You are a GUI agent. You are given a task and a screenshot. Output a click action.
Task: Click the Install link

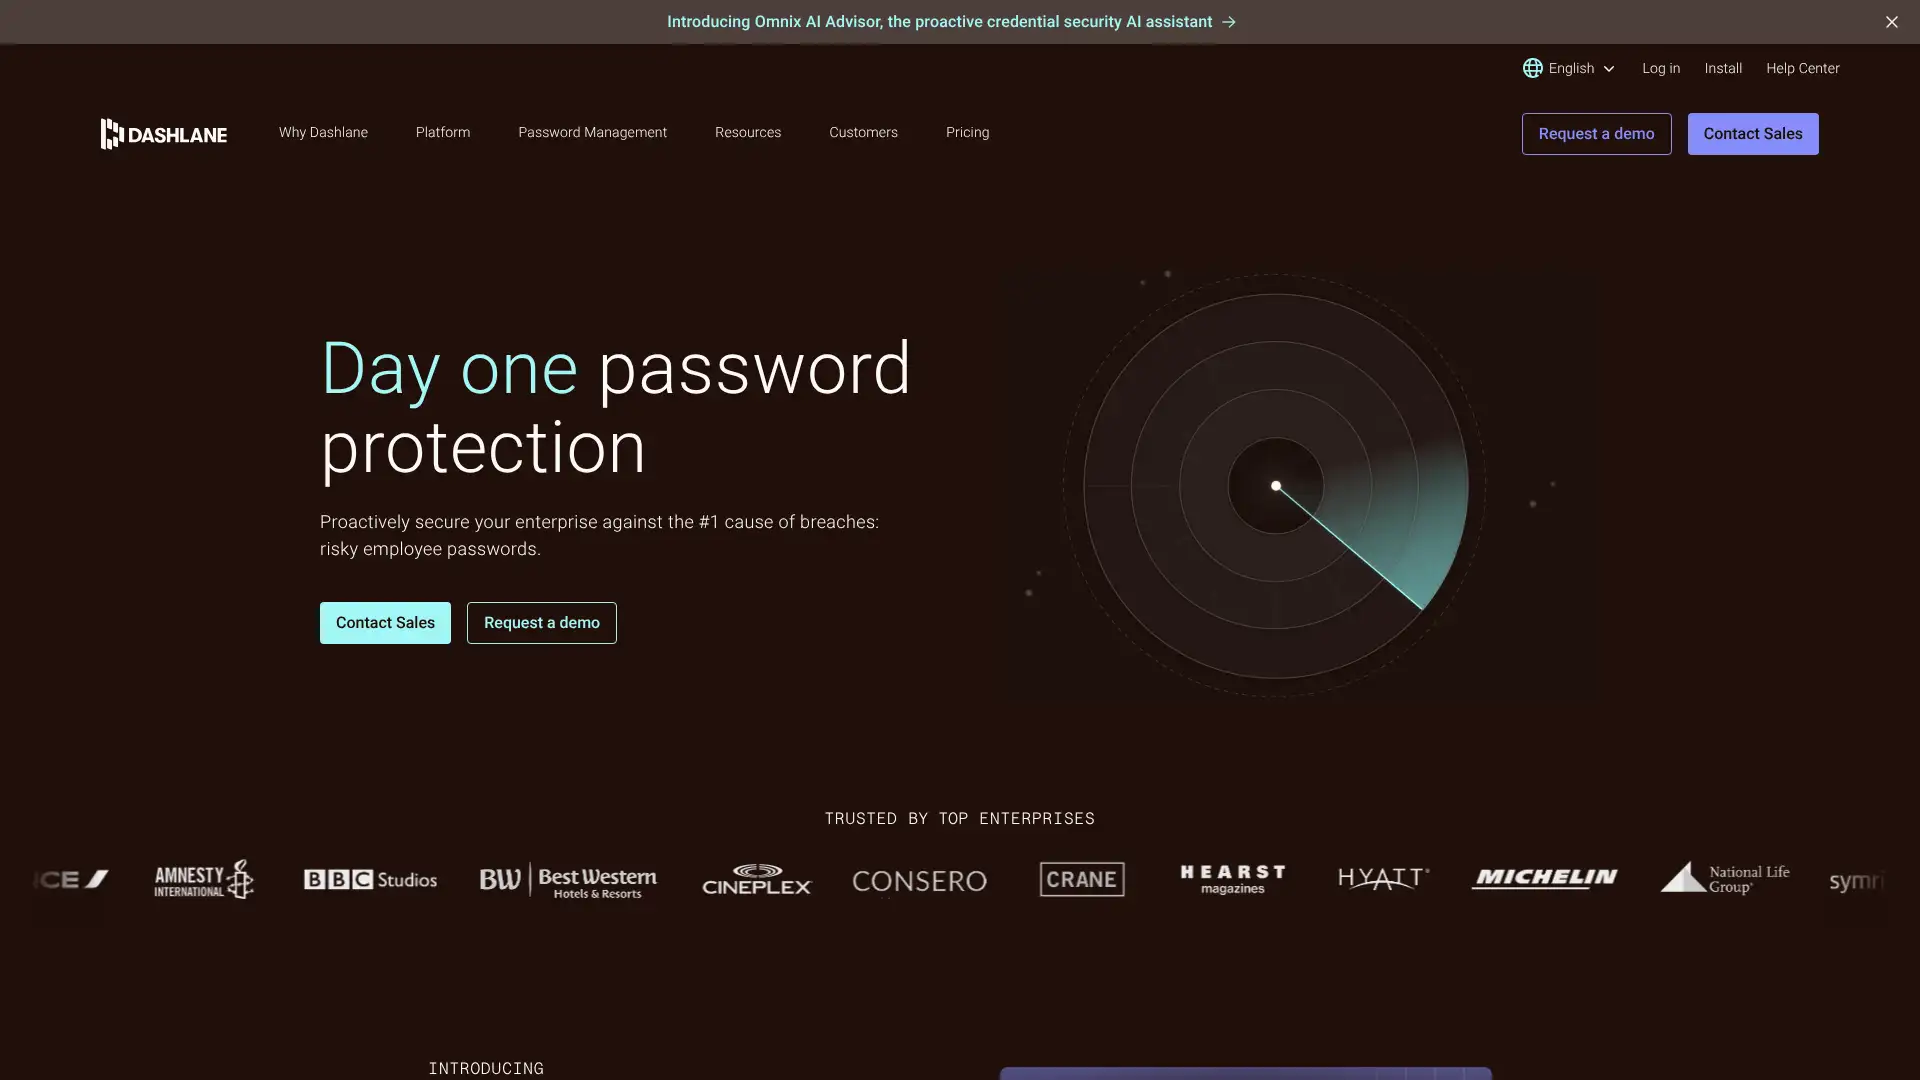1722,68
